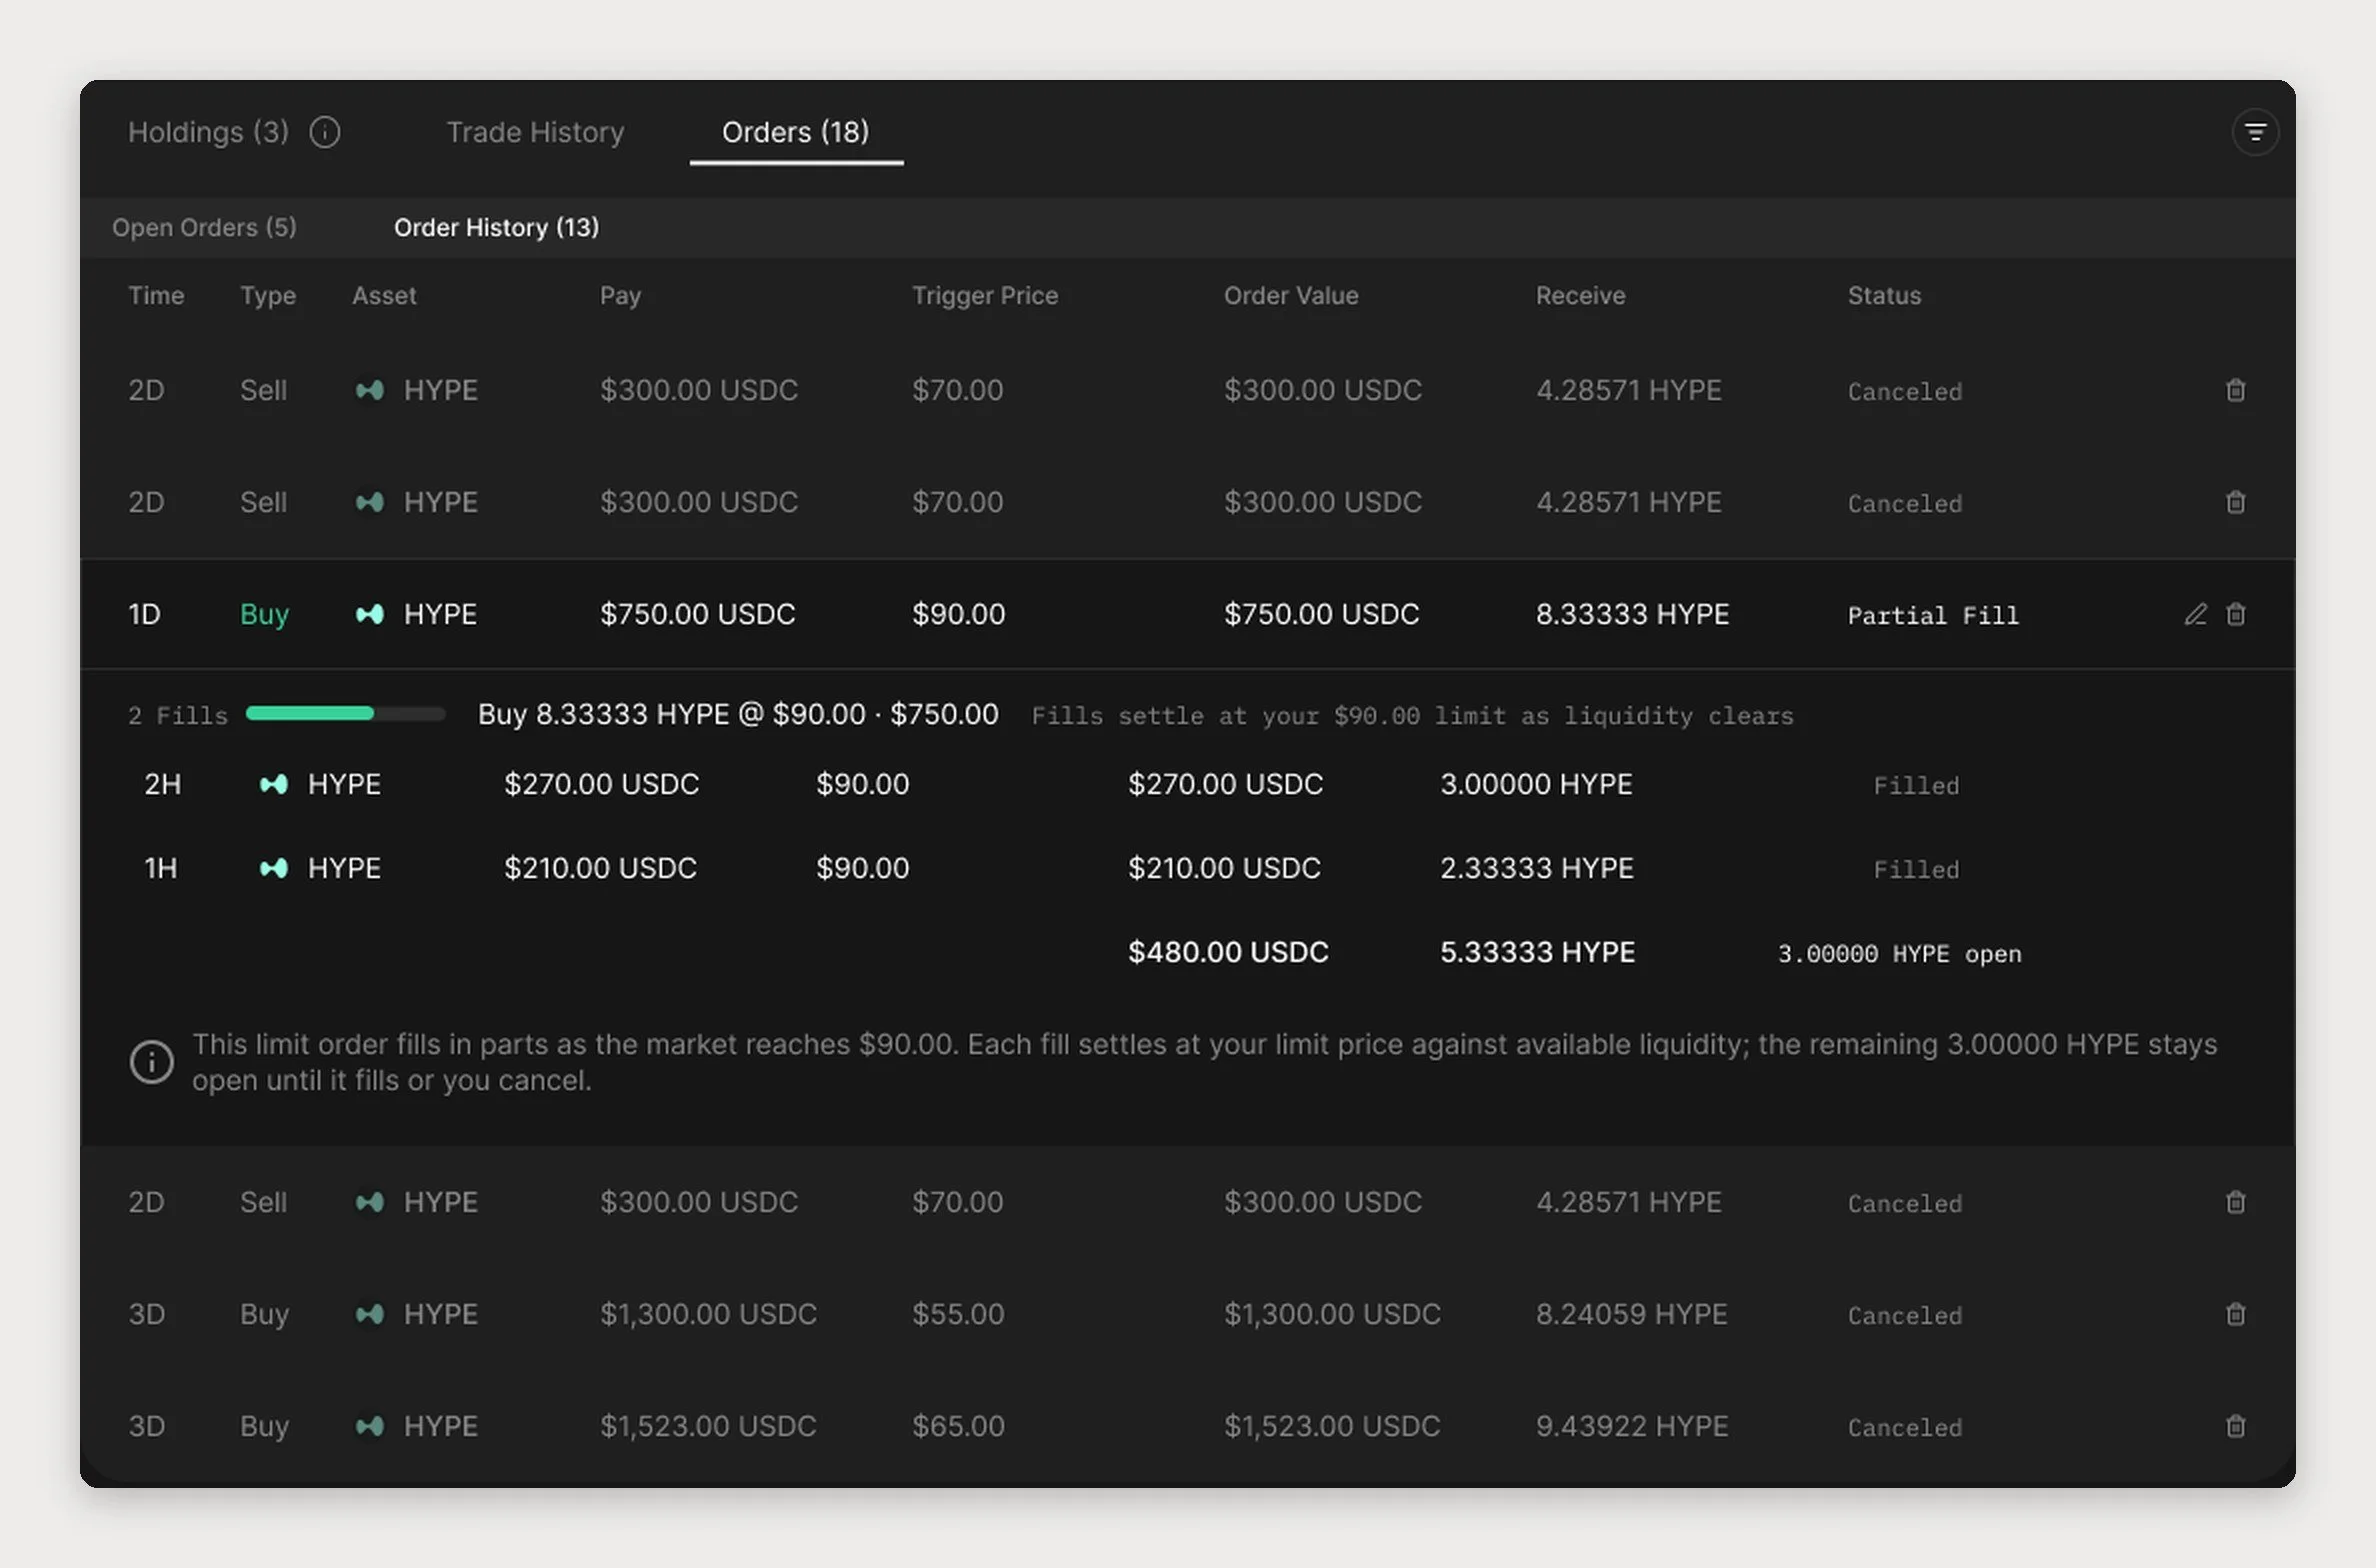Click the info icon next to Holdings (3)
Screen dimensions: 2376x1568
tap(325, 132)
